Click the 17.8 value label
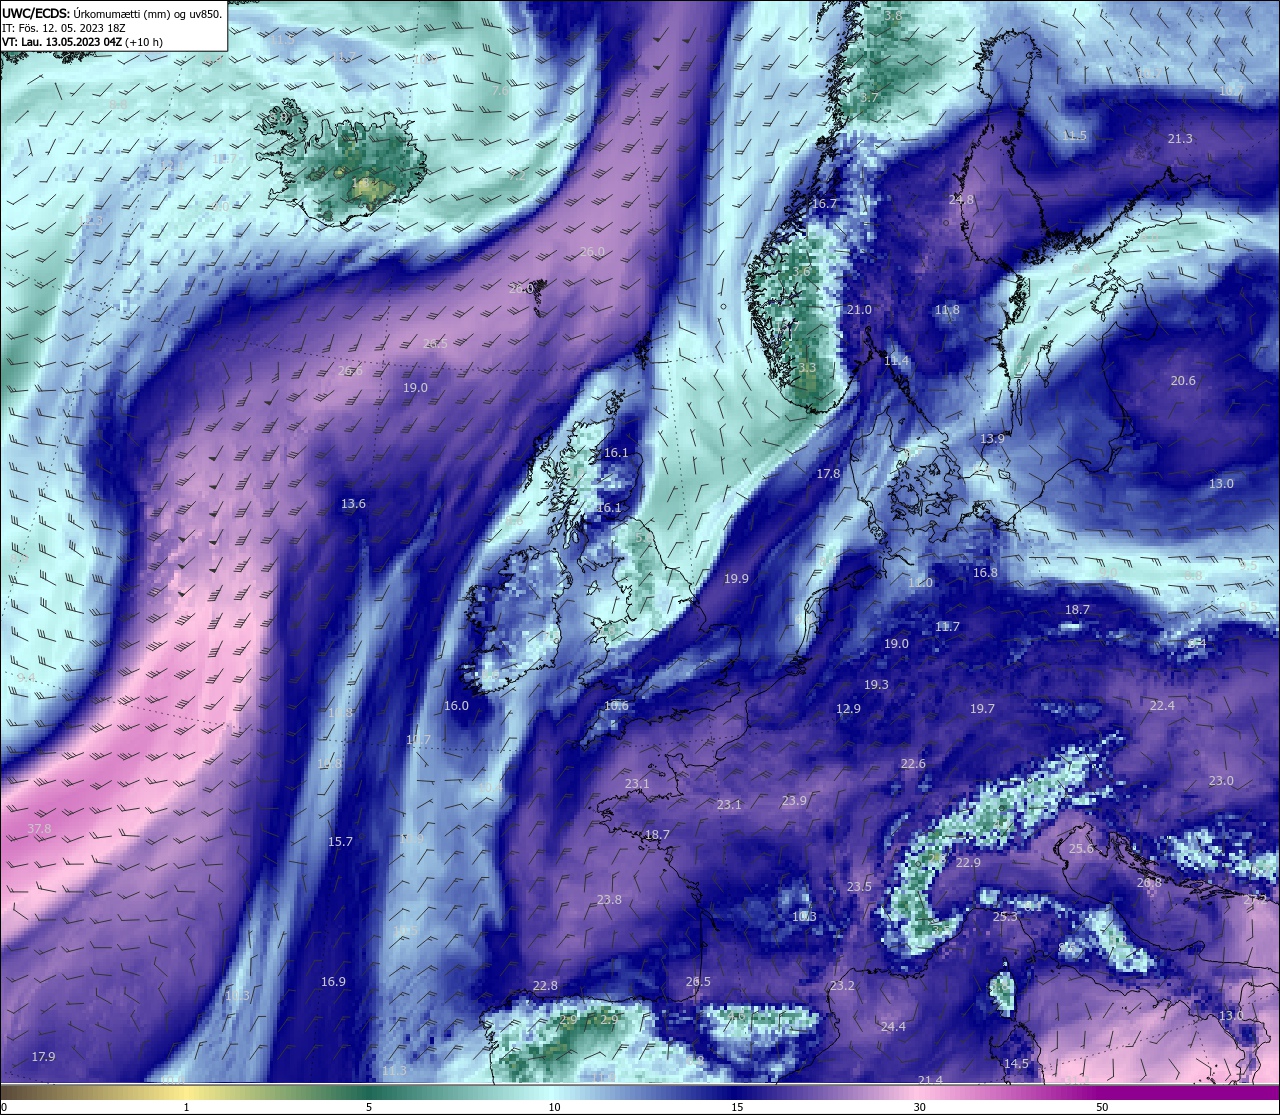Screen dimensions: 1280x1115 828,473
